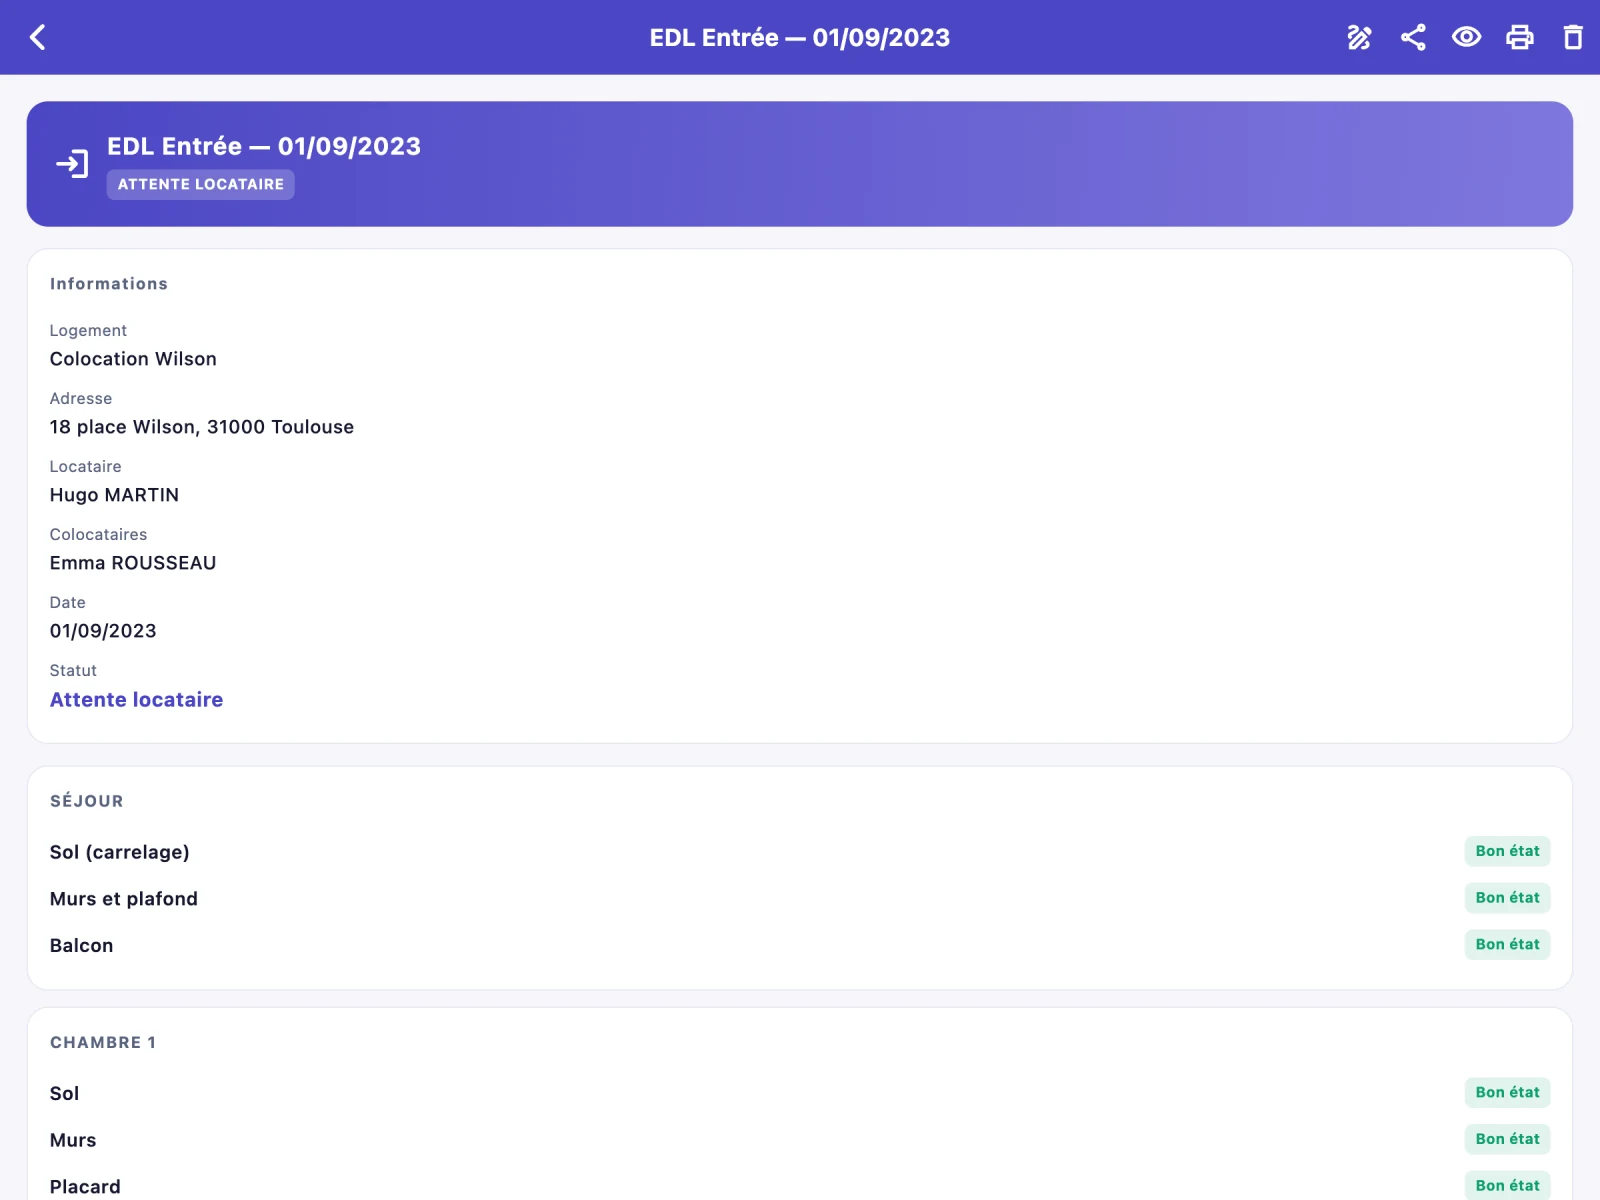Click 'Bon état' badge for Balcon
The height and width of the screenshot is (1200, 1600).
1508,944
